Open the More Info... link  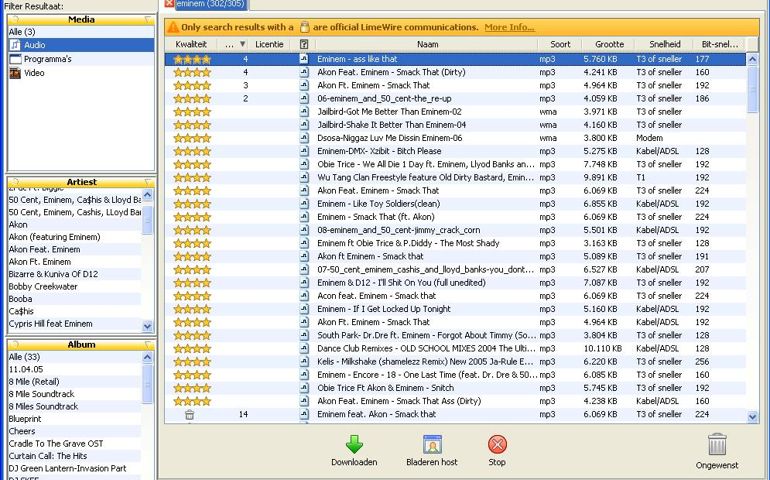click(509, 28)
